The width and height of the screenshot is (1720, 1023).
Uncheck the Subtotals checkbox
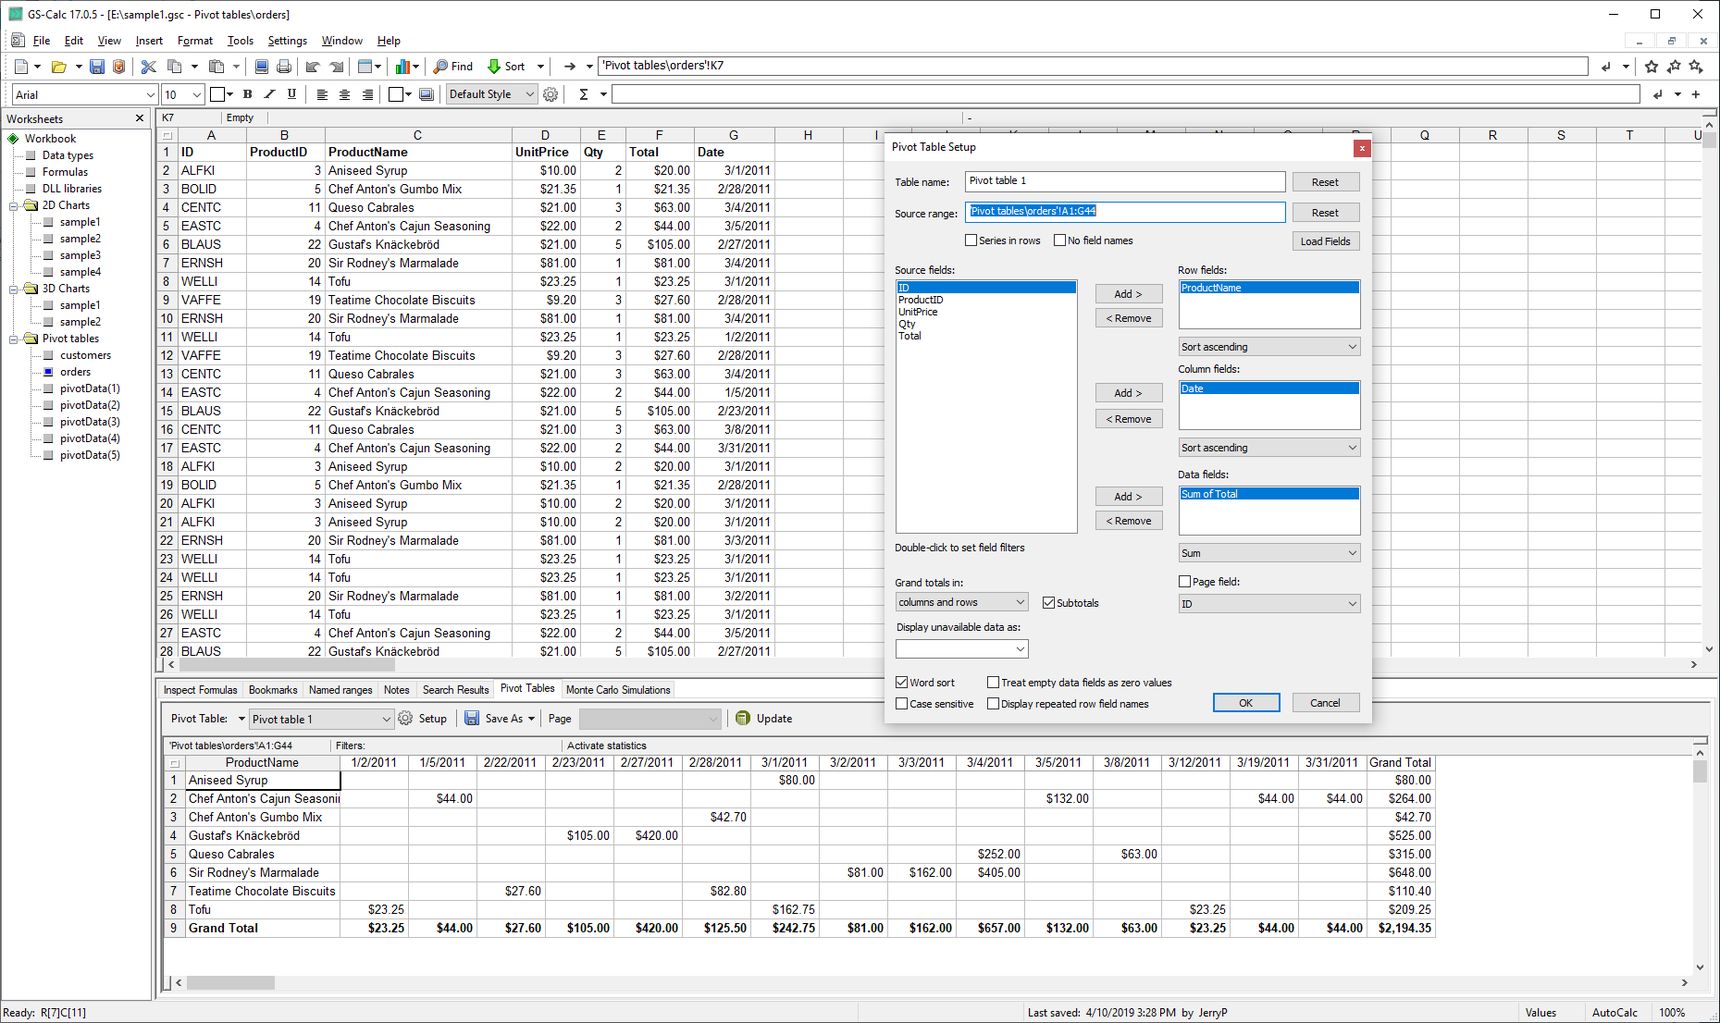tap(1049, 603)
